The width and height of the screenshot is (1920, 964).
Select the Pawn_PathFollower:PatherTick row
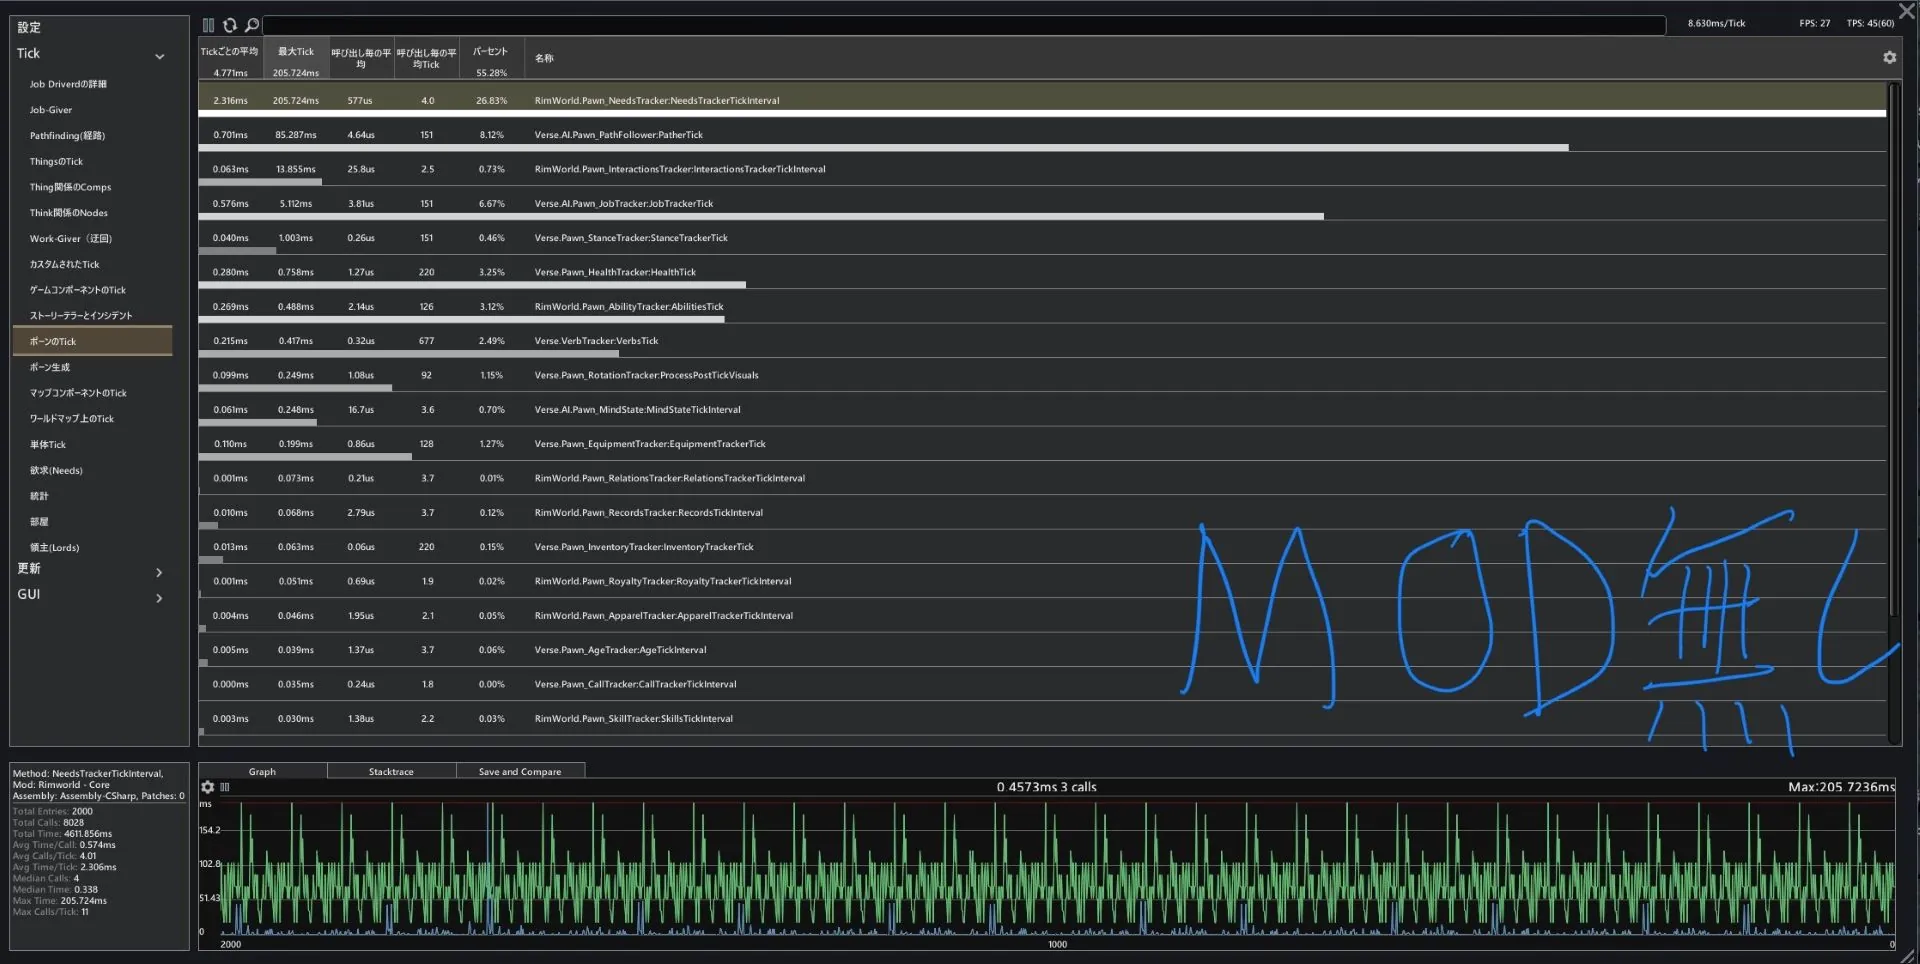click(618, 135)
